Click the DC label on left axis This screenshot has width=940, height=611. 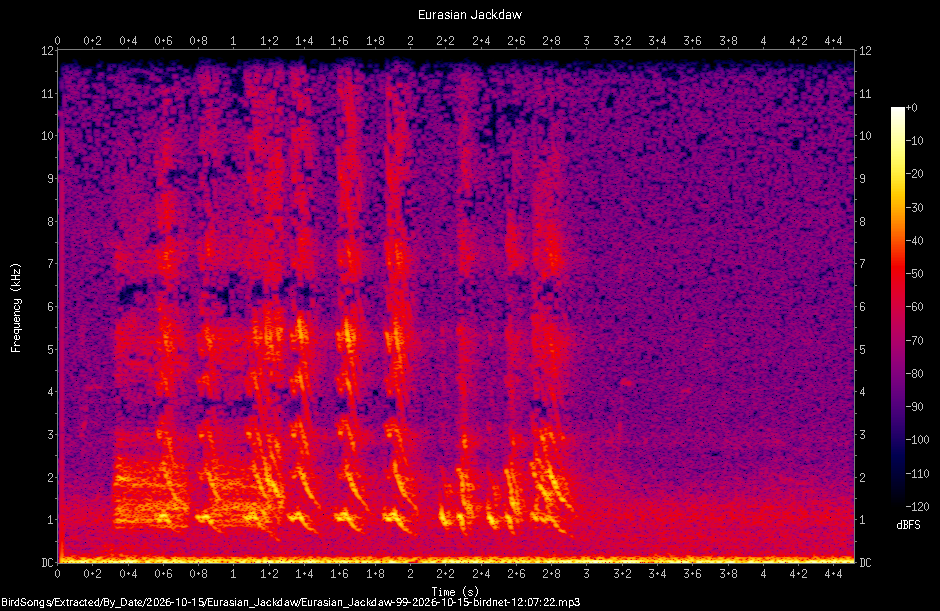click(x=47, y=562)
